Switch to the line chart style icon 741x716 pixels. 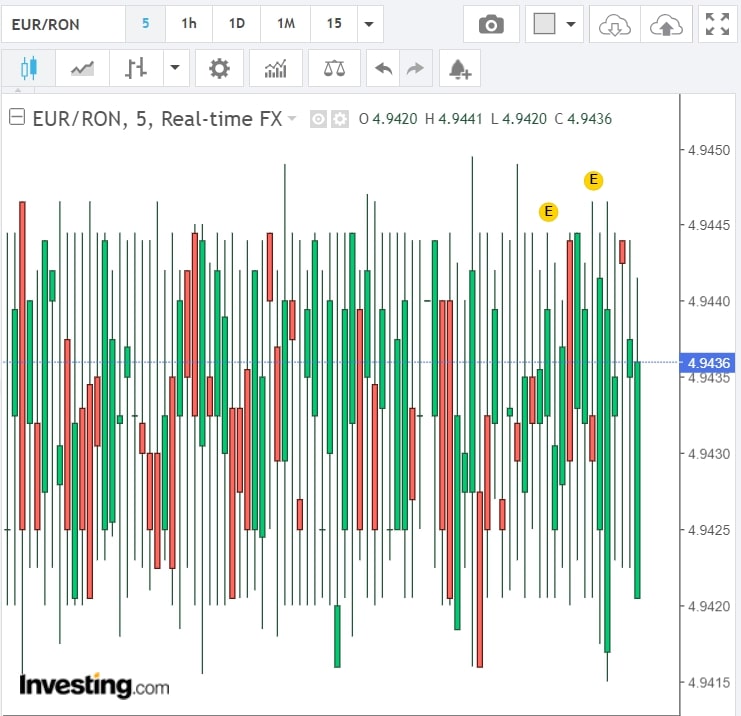pyautogui.click(x=82, y=68)
